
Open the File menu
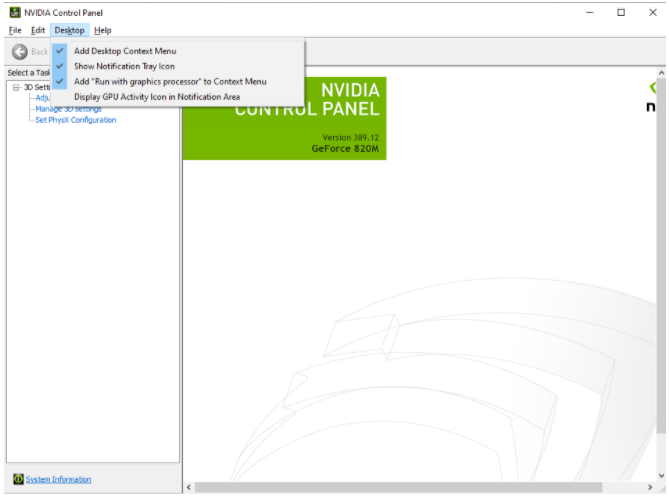[15, 30]
